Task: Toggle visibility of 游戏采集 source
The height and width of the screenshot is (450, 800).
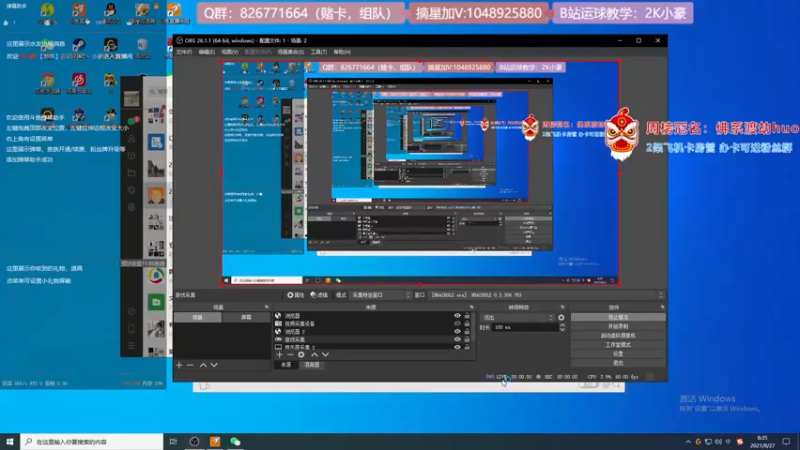Action: click(457, 339)
